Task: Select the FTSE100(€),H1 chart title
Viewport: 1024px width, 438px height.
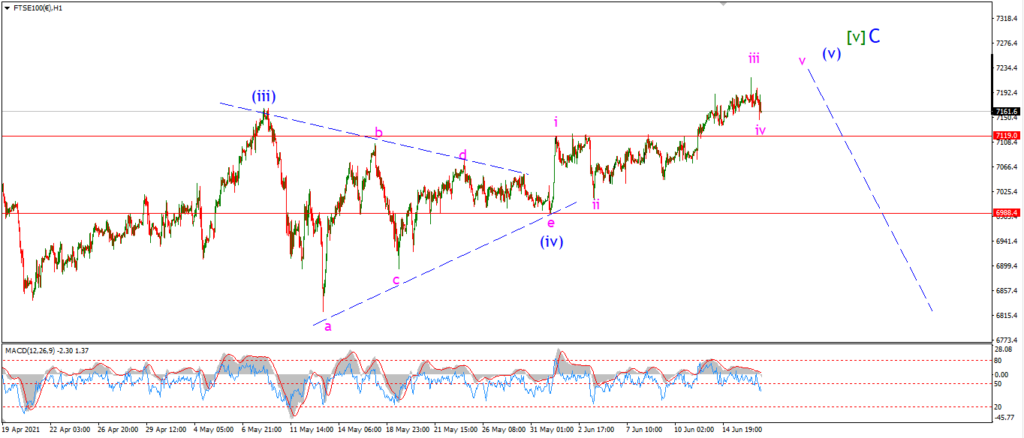Action: [36, 9]
